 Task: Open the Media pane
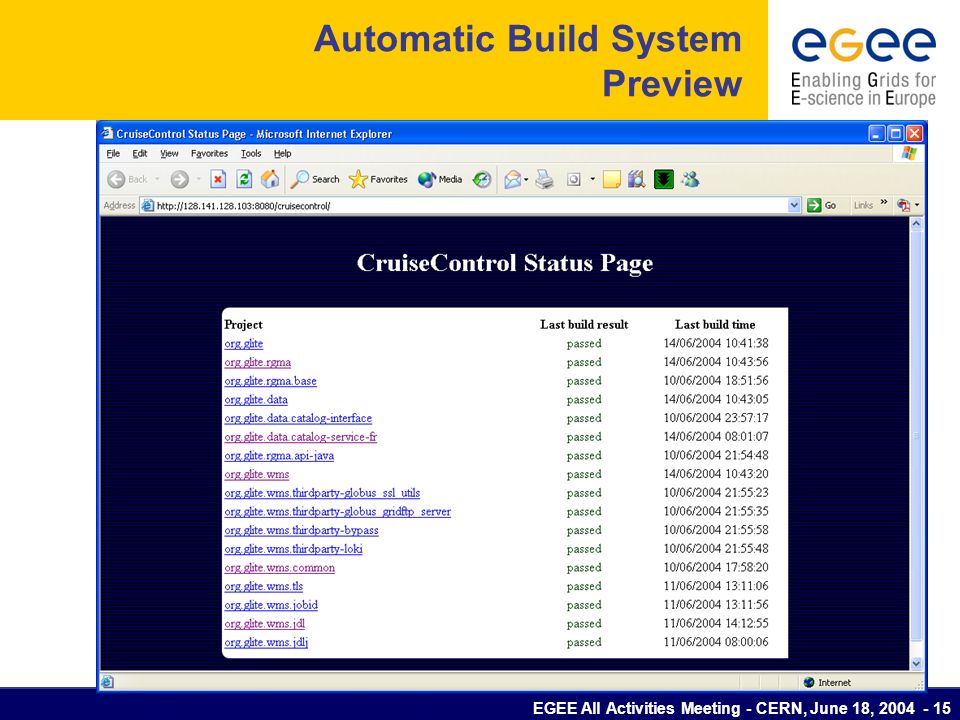[440, 179]
